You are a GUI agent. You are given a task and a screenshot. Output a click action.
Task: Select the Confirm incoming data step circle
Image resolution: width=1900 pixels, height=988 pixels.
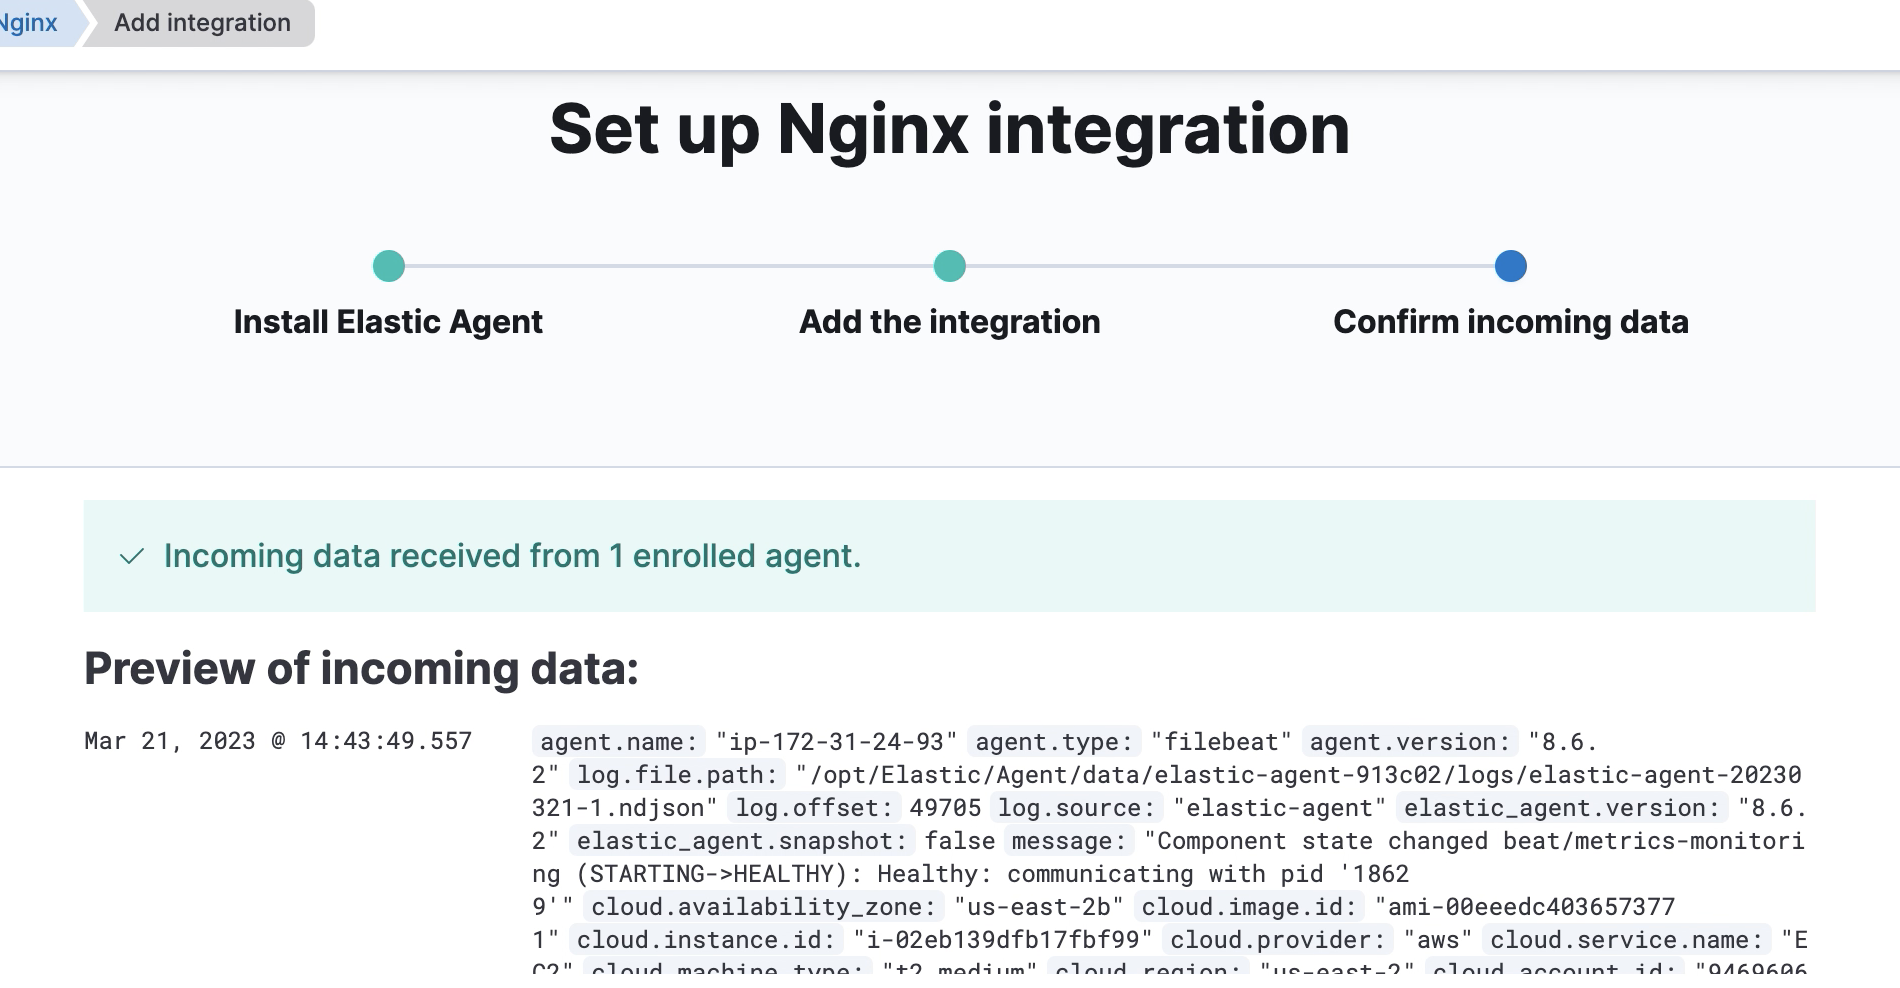pos(1511,266)
